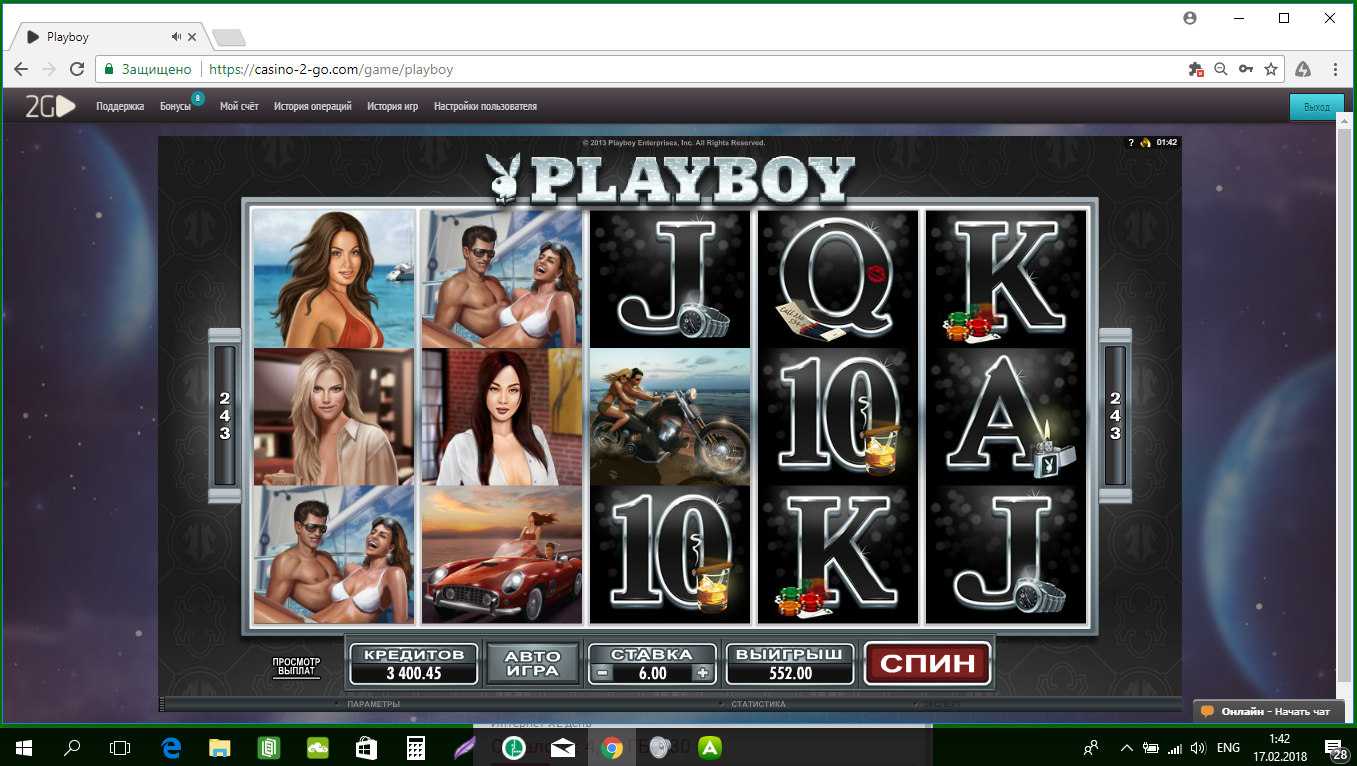
Task: Click the СТАВКА 6.00 bet value
Action: pos(652,674)
